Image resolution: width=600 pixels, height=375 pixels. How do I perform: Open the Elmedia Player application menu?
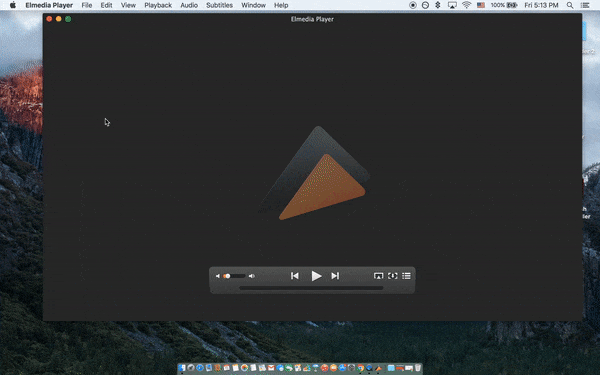49,5
